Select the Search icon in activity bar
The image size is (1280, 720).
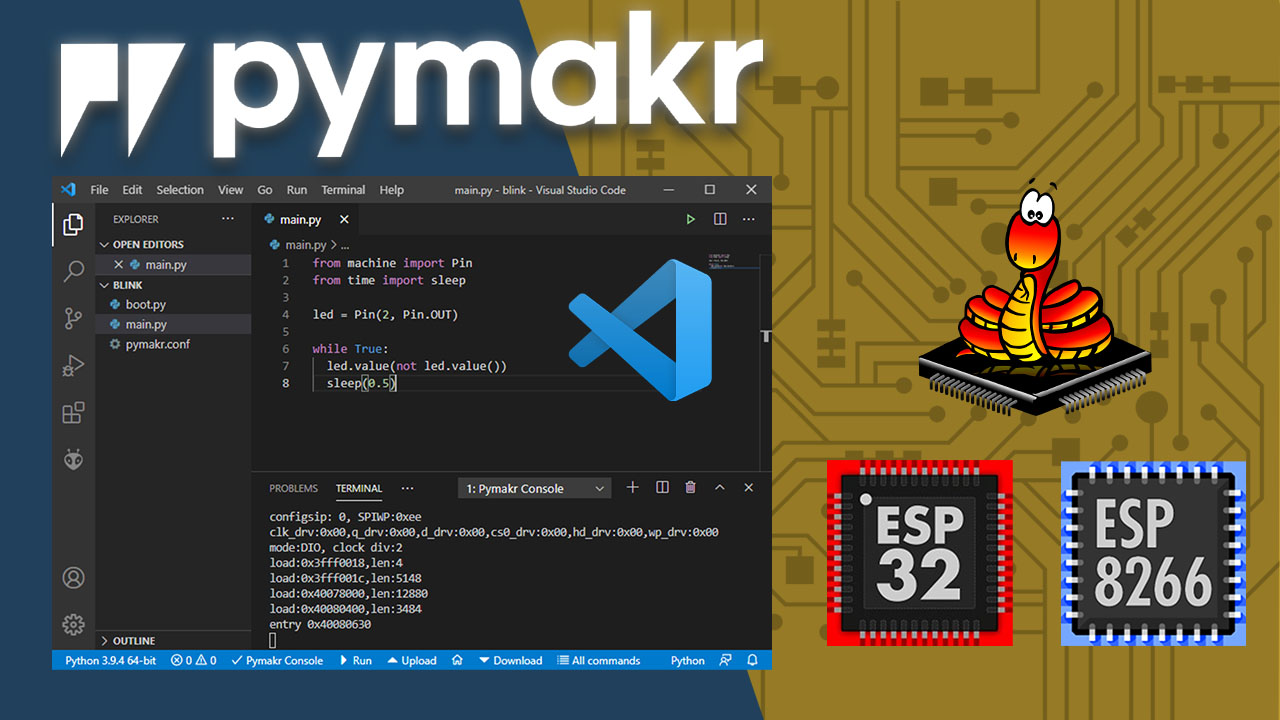tap(73, 272)
